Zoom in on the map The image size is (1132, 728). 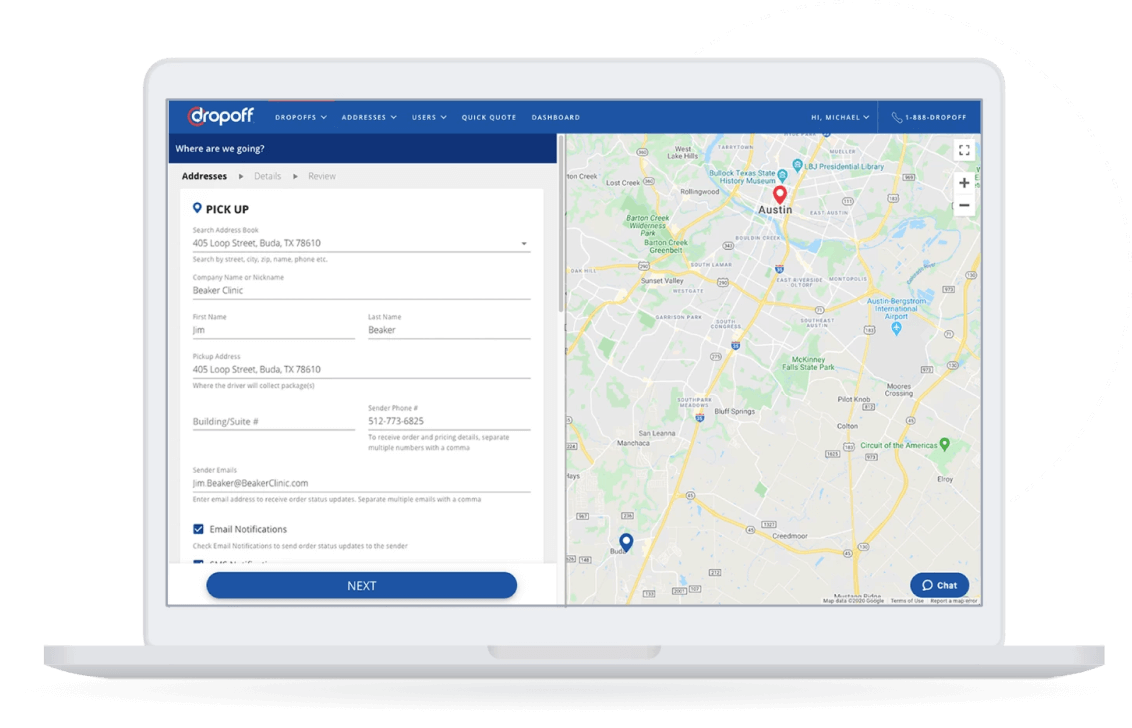(x=964, y=183)
